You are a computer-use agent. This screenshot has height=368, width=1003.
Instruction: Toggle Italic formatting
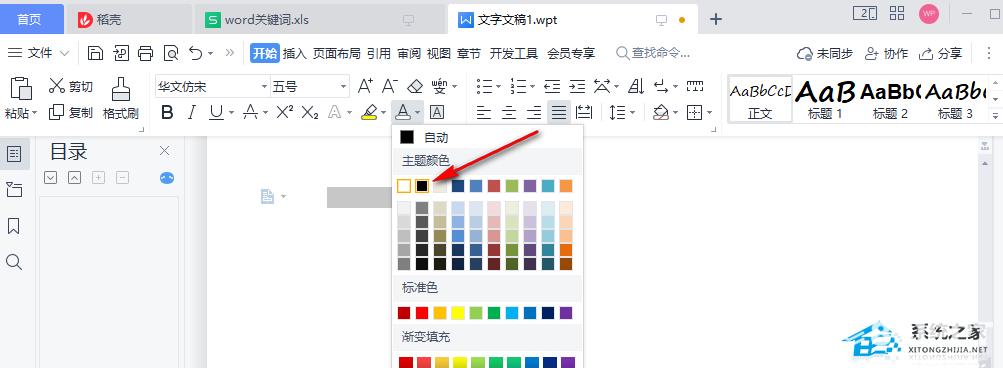click(x=192, y=113)
